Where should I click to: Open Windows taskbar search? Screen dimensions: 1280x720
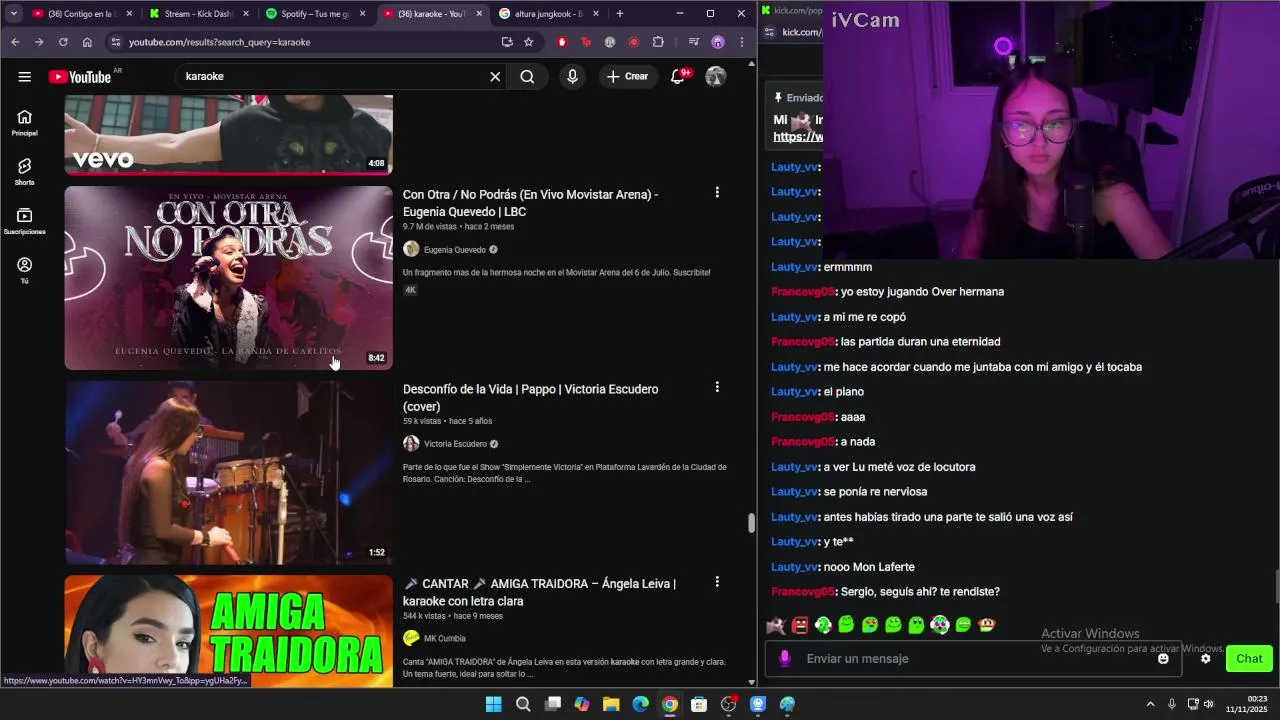pyautogui.click(x=523, y=704)
